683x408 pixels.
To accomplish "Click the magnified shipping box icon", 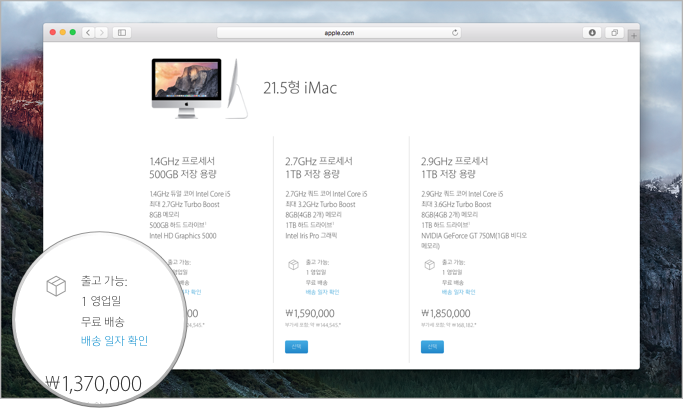I will pos(56,286).
